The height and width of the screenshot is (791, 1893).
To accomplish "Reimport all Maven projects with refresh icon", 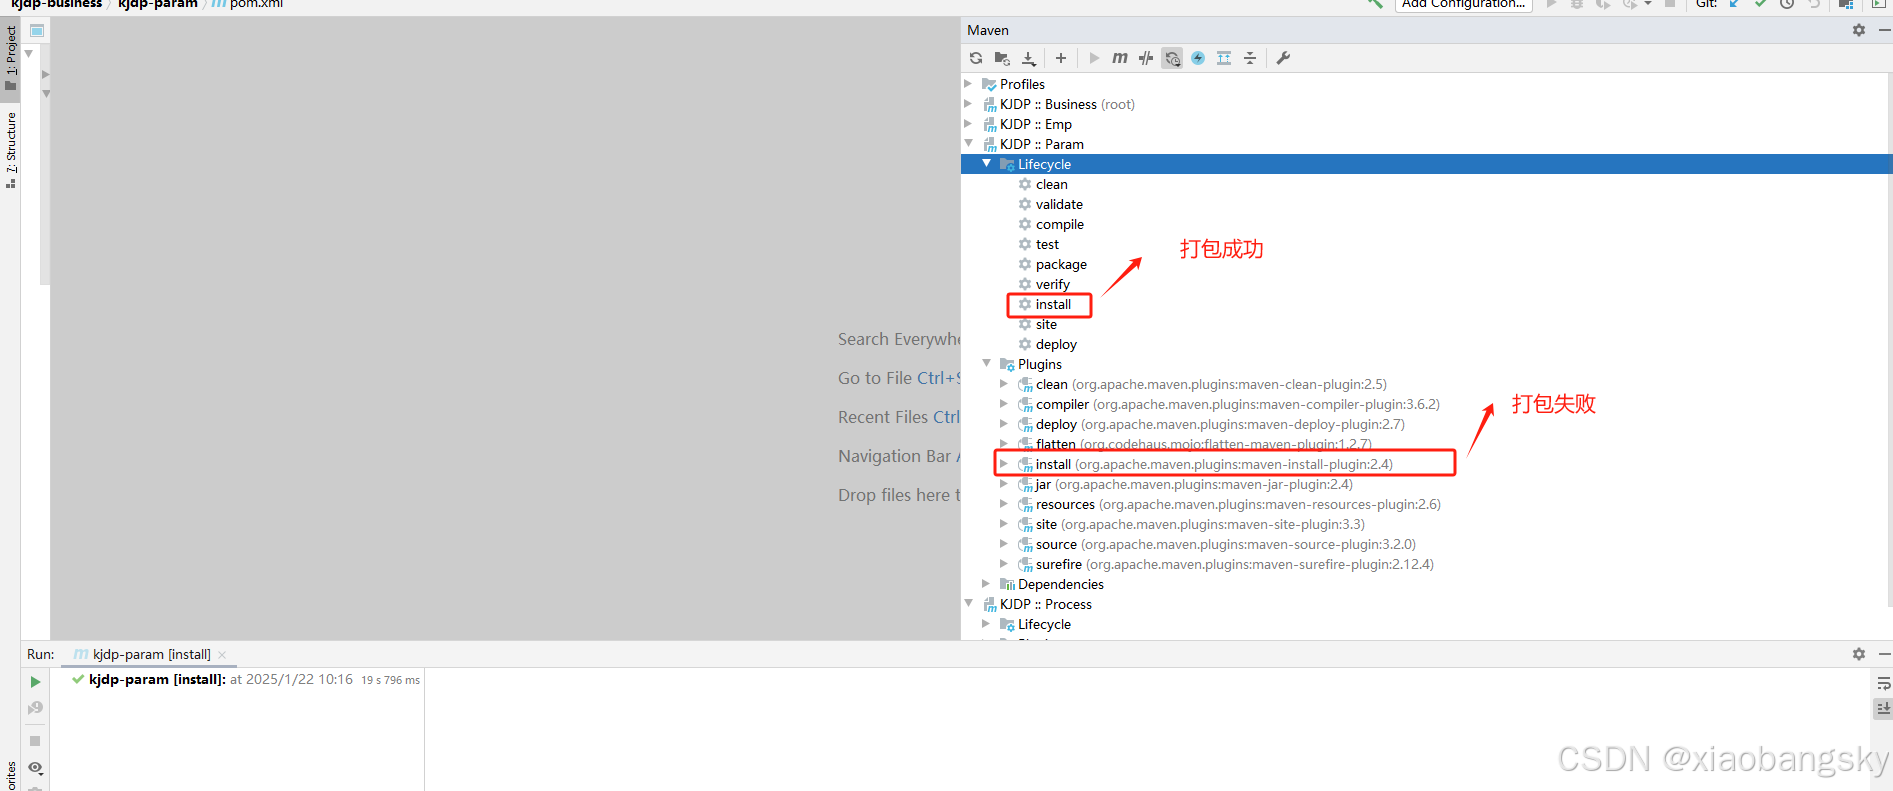I will pos(976,58).
